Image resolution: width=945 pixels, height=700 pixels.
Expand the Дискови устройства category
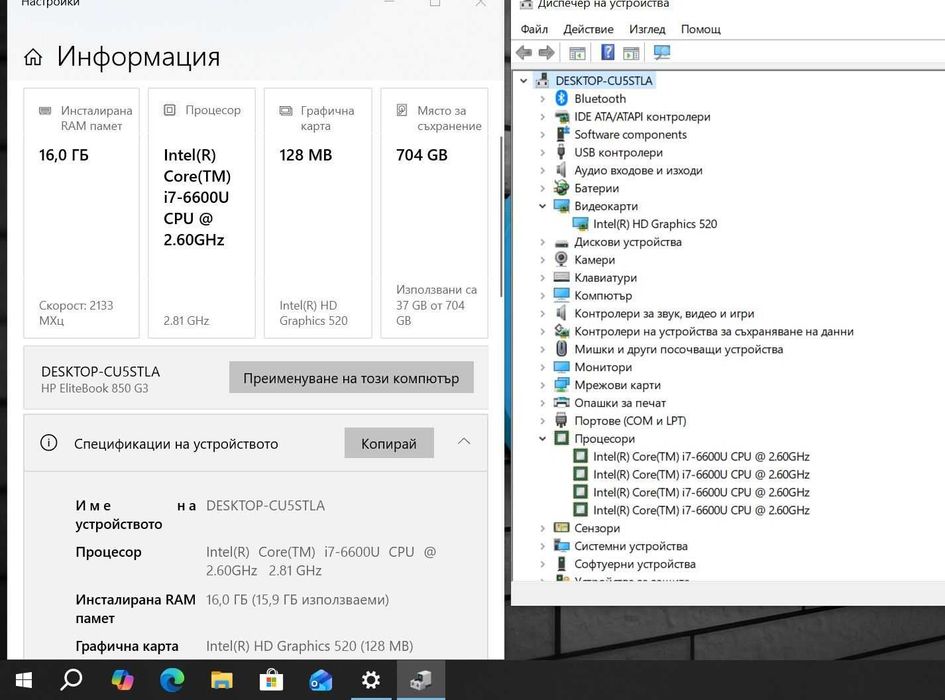542,242
